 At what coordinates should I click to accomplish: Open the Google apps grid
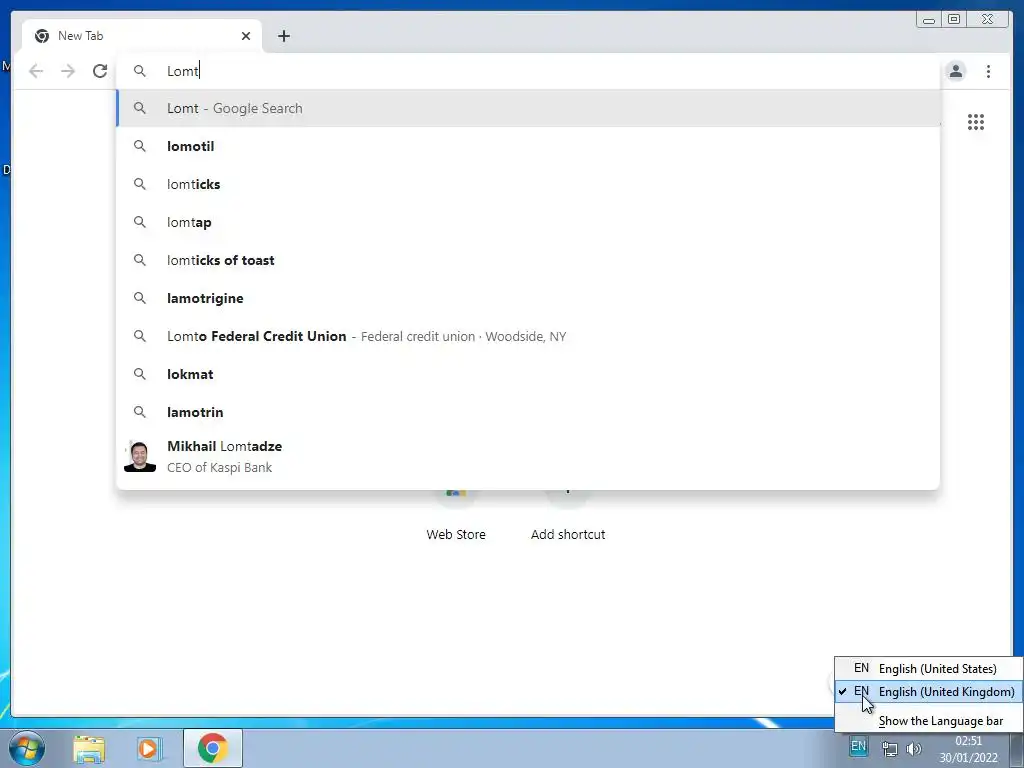976,121
